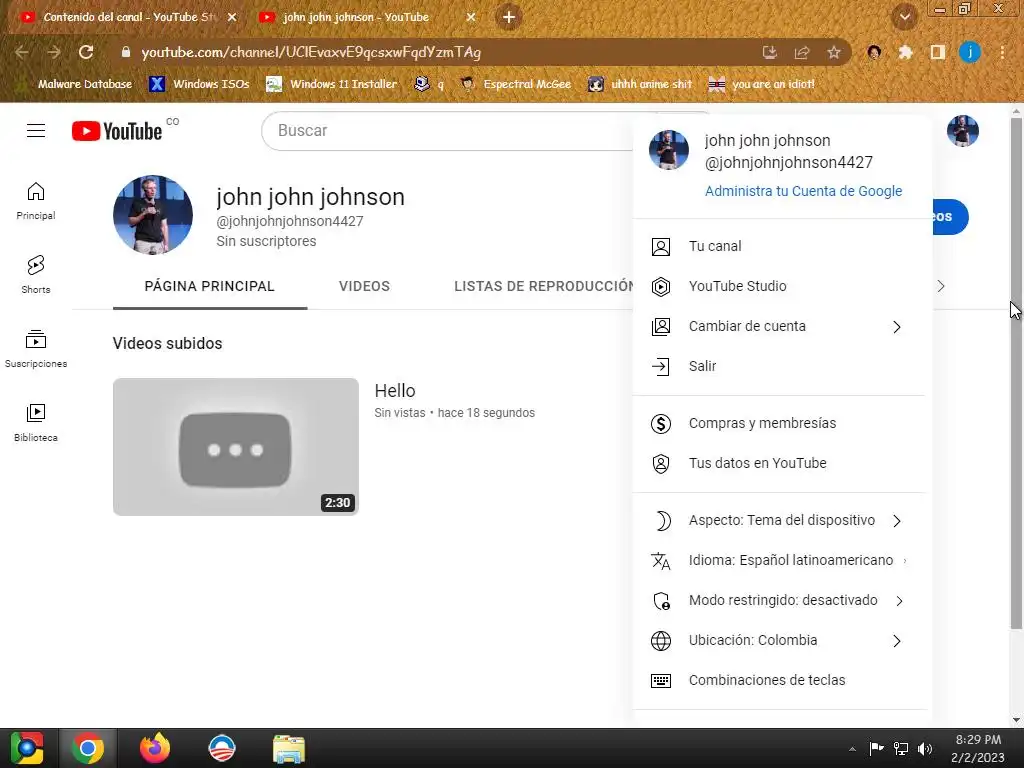Image resolution: width=1024 pixels, height=768 pixels.
Task: Open Malware Database bookmark
Action: [x=76, y=84]
